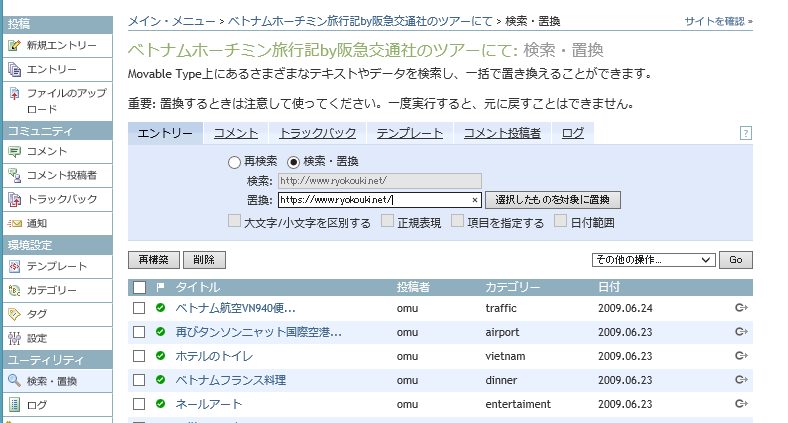Switch to the コメント tab

[x=236, y=133]
